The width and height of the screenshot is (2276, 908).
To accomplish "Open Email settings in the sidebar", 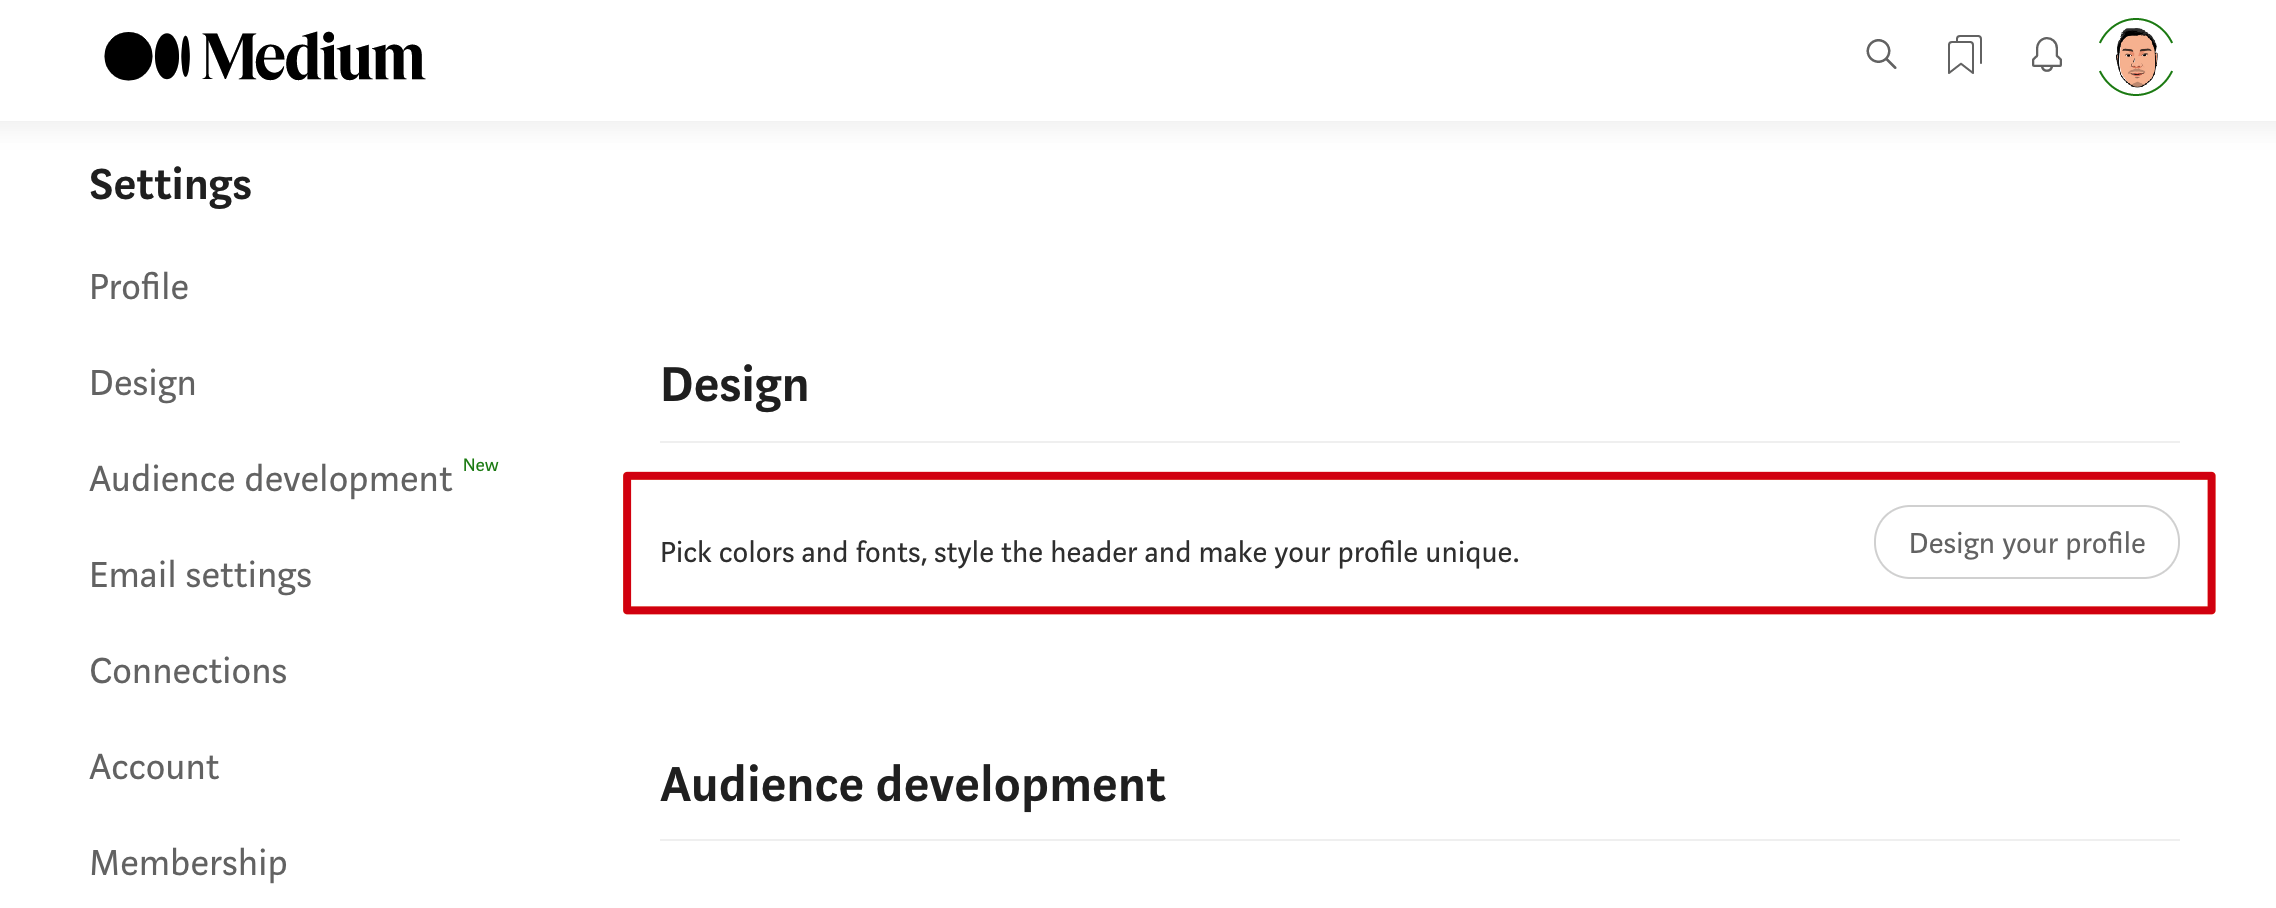I will [x=201, y=575].
